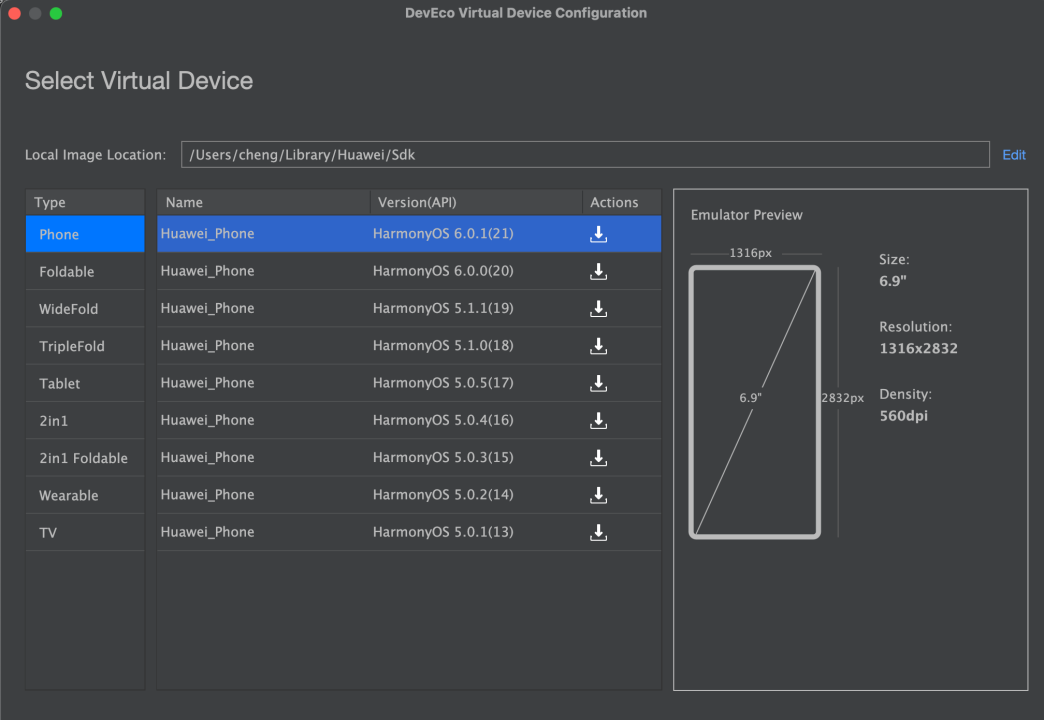Click the HarmonyOS 6.0.0(20) version cell
This screenshot has width=1044, height=720.
tap(443, 271)
